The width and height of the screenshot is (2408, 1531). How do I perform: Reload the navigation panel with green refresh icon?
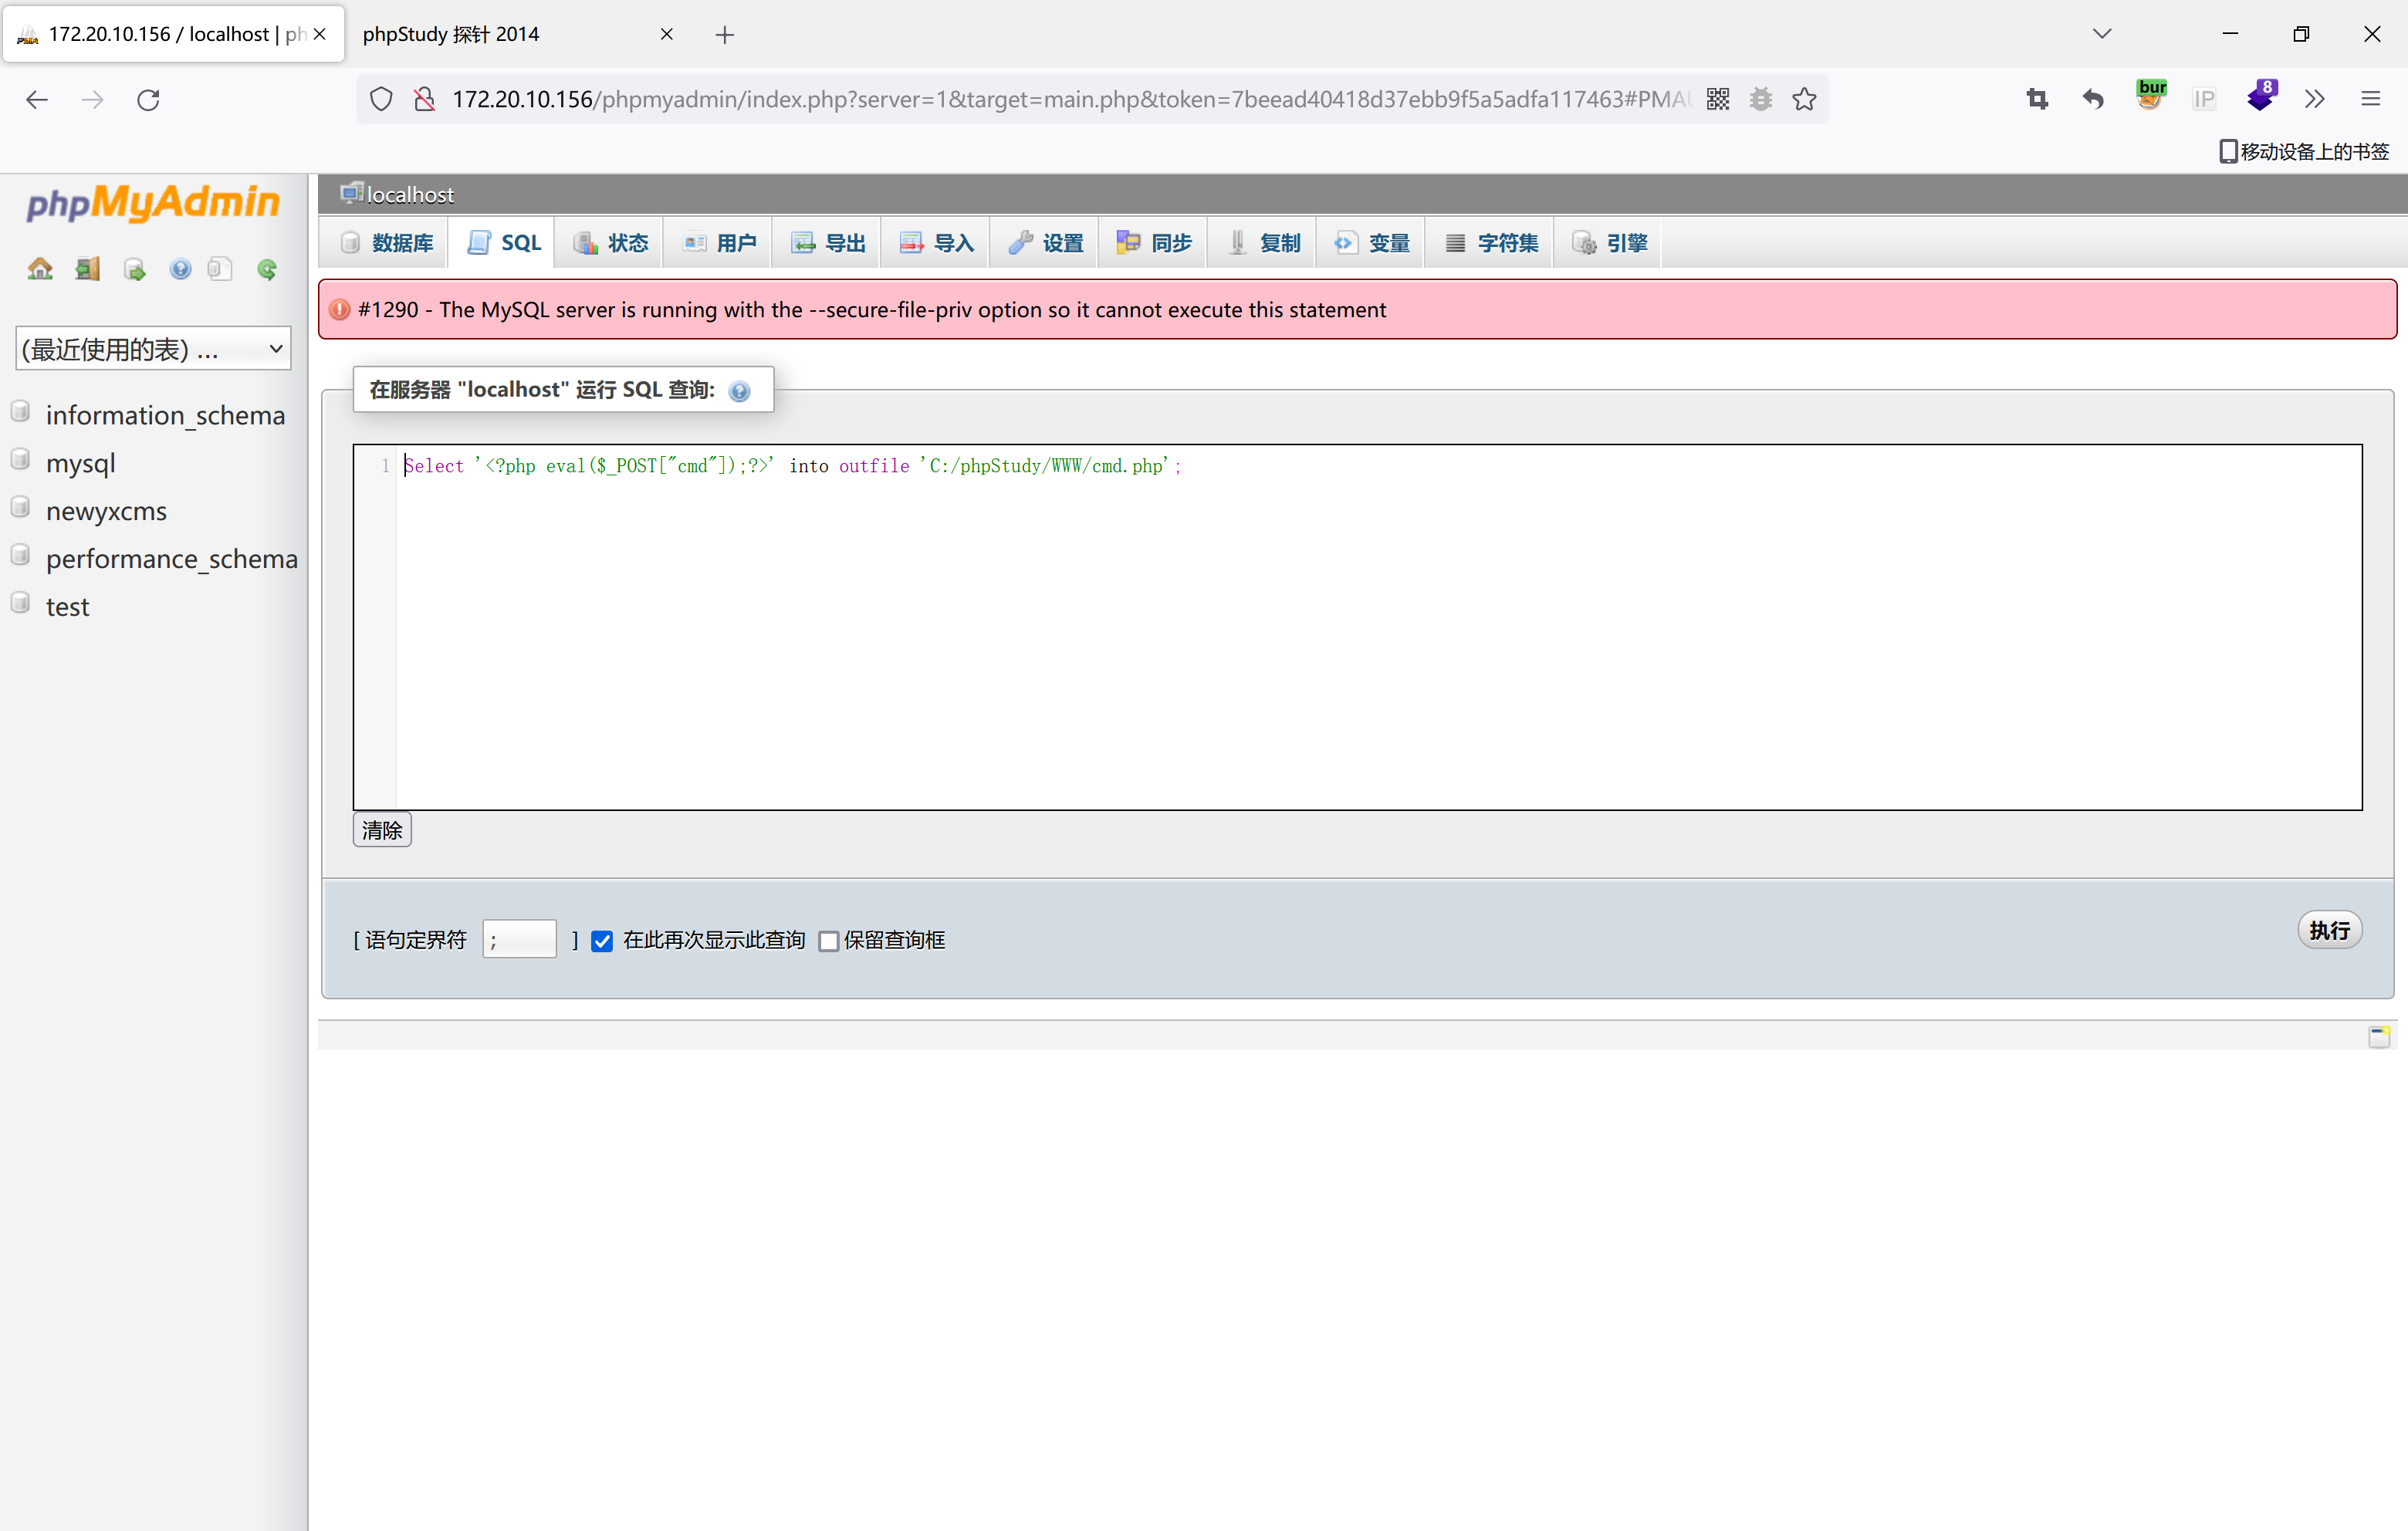266,268
